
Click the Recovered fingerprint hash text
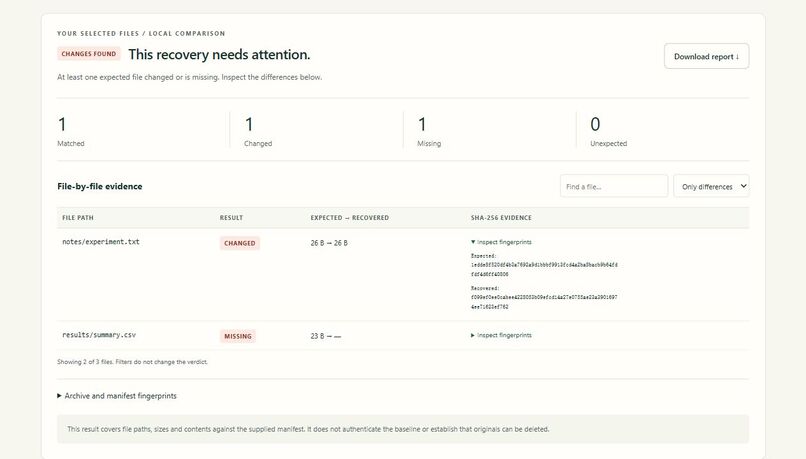pos(544,302)
